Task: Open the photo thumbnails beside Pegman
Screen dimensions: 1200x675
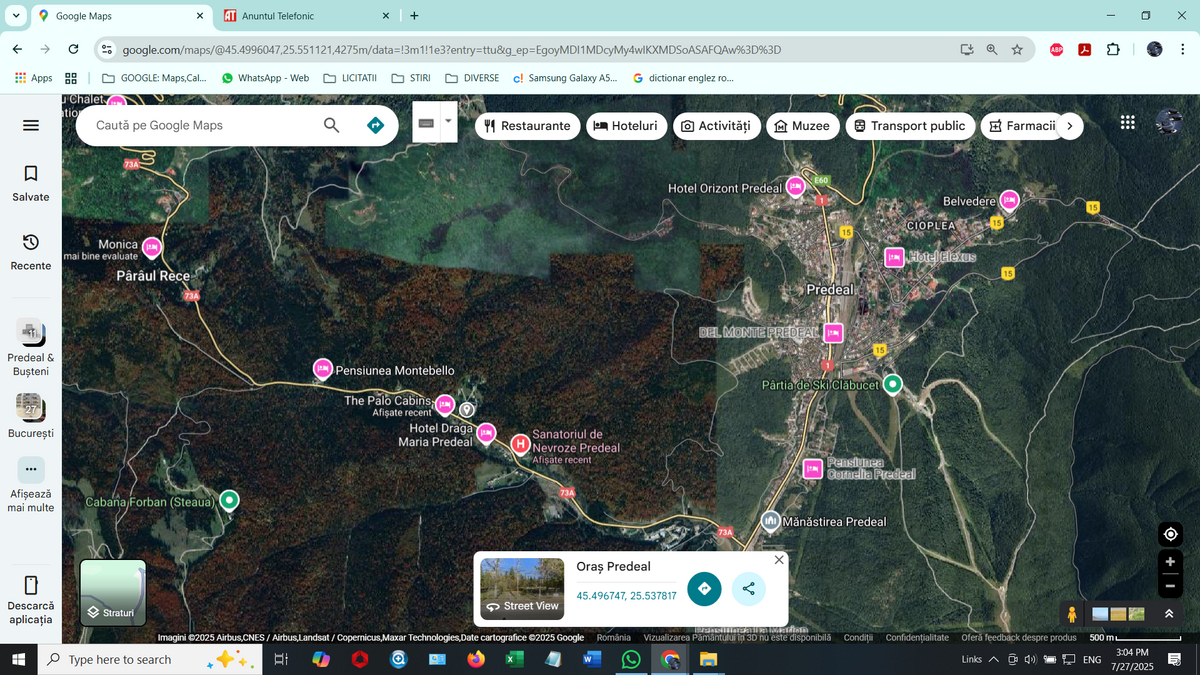Action: click(1118, 614)
